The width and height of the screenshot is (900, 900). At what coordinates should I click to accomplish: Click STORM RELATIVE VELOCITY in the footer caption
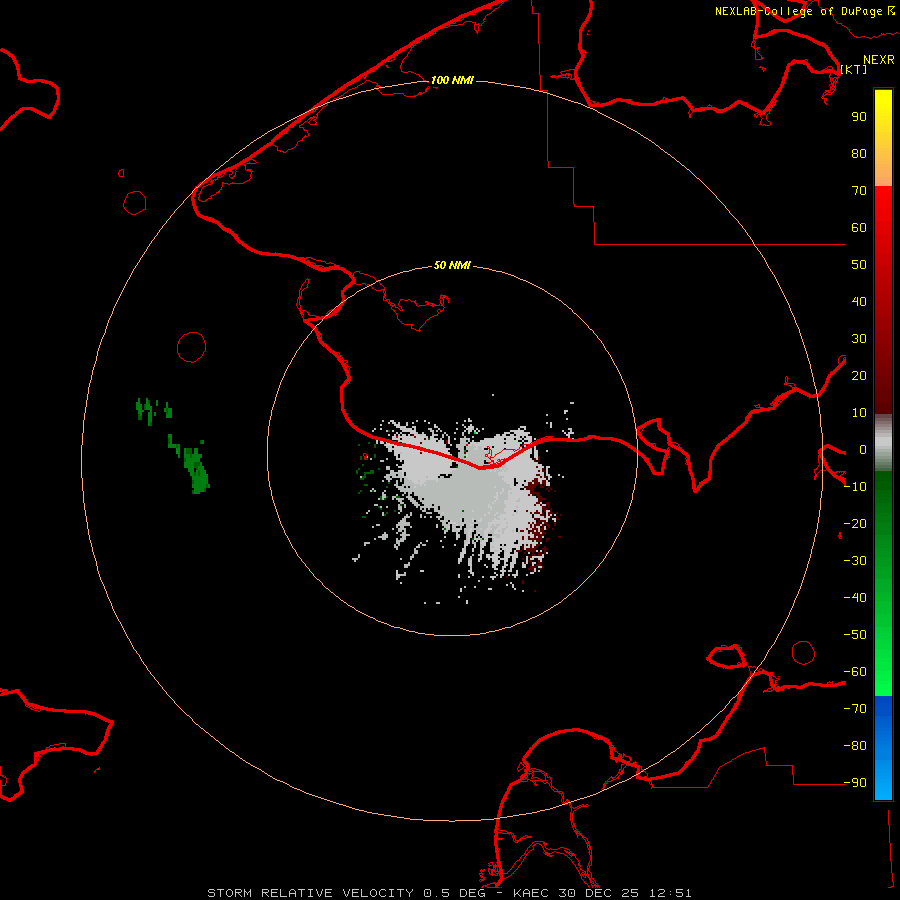tap(310, 893)
